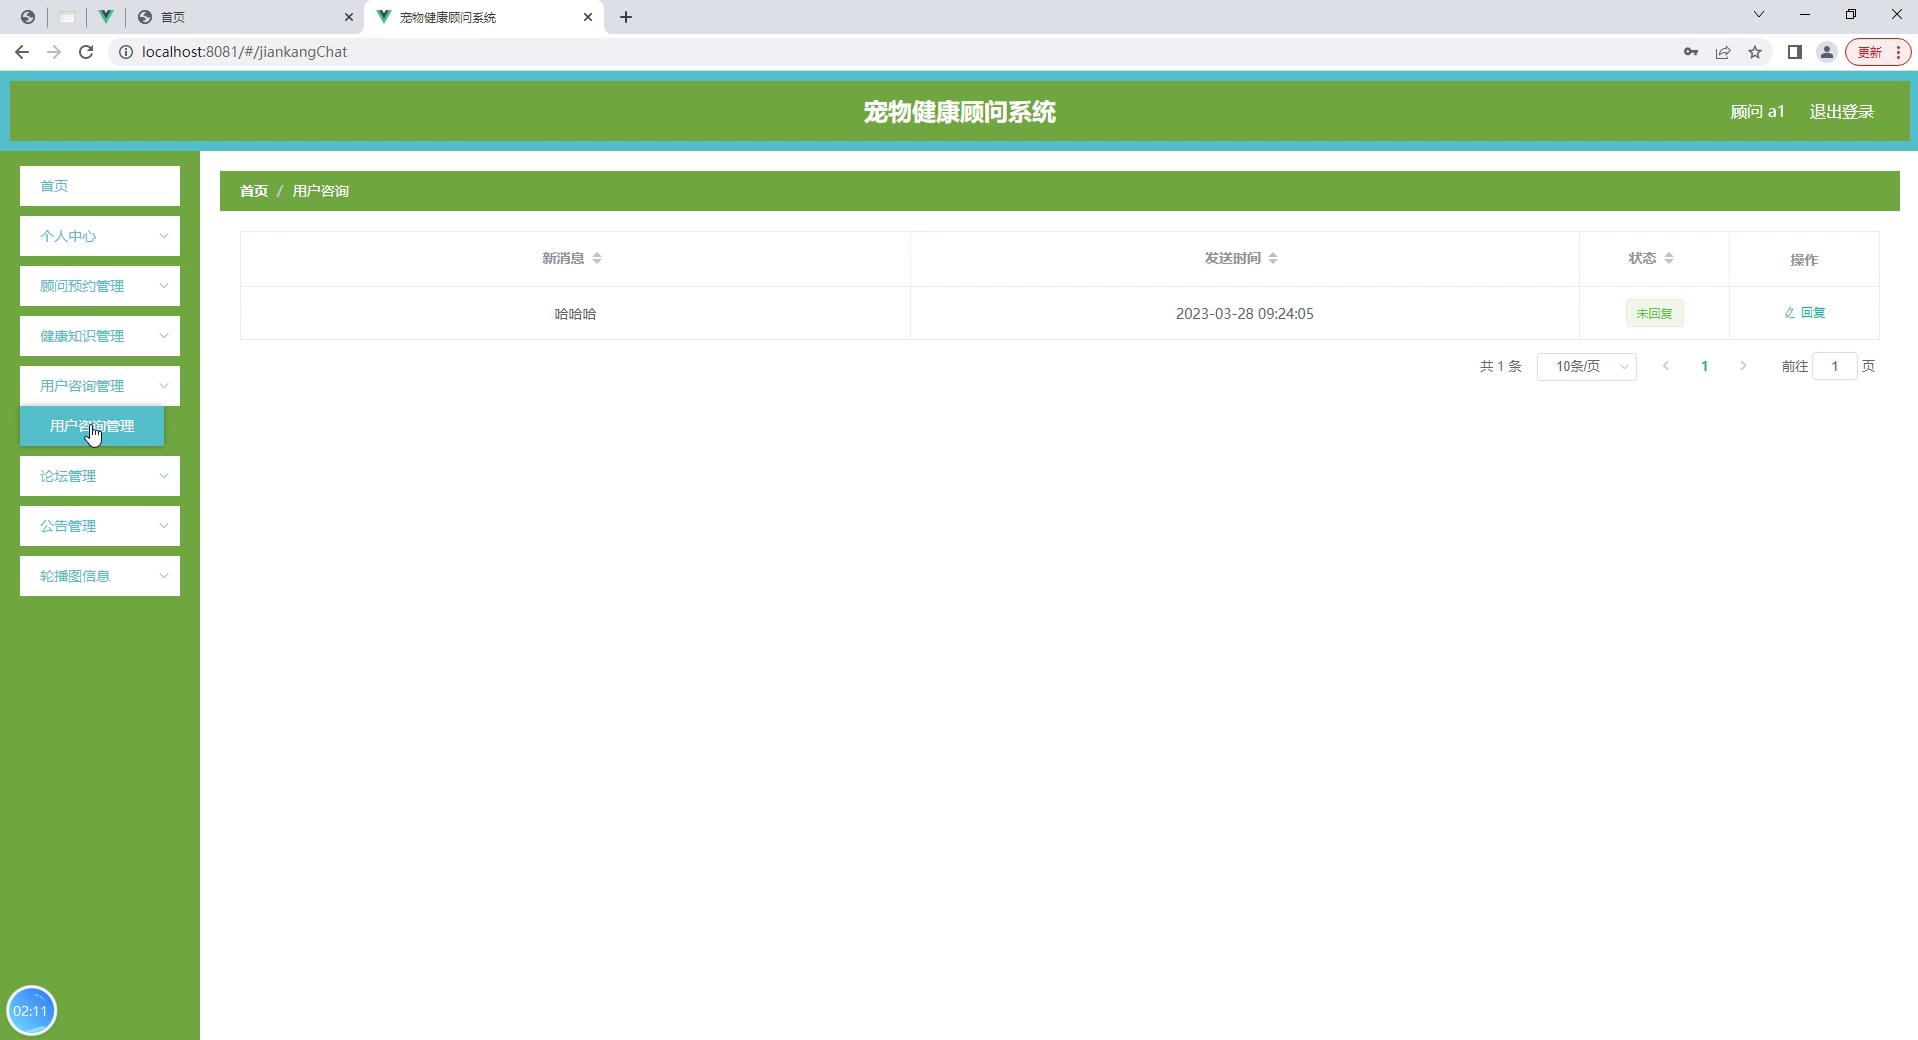The image size is (1918, 1040).
Task: Expand the 公告管理 menu
Action: (100, 526)
